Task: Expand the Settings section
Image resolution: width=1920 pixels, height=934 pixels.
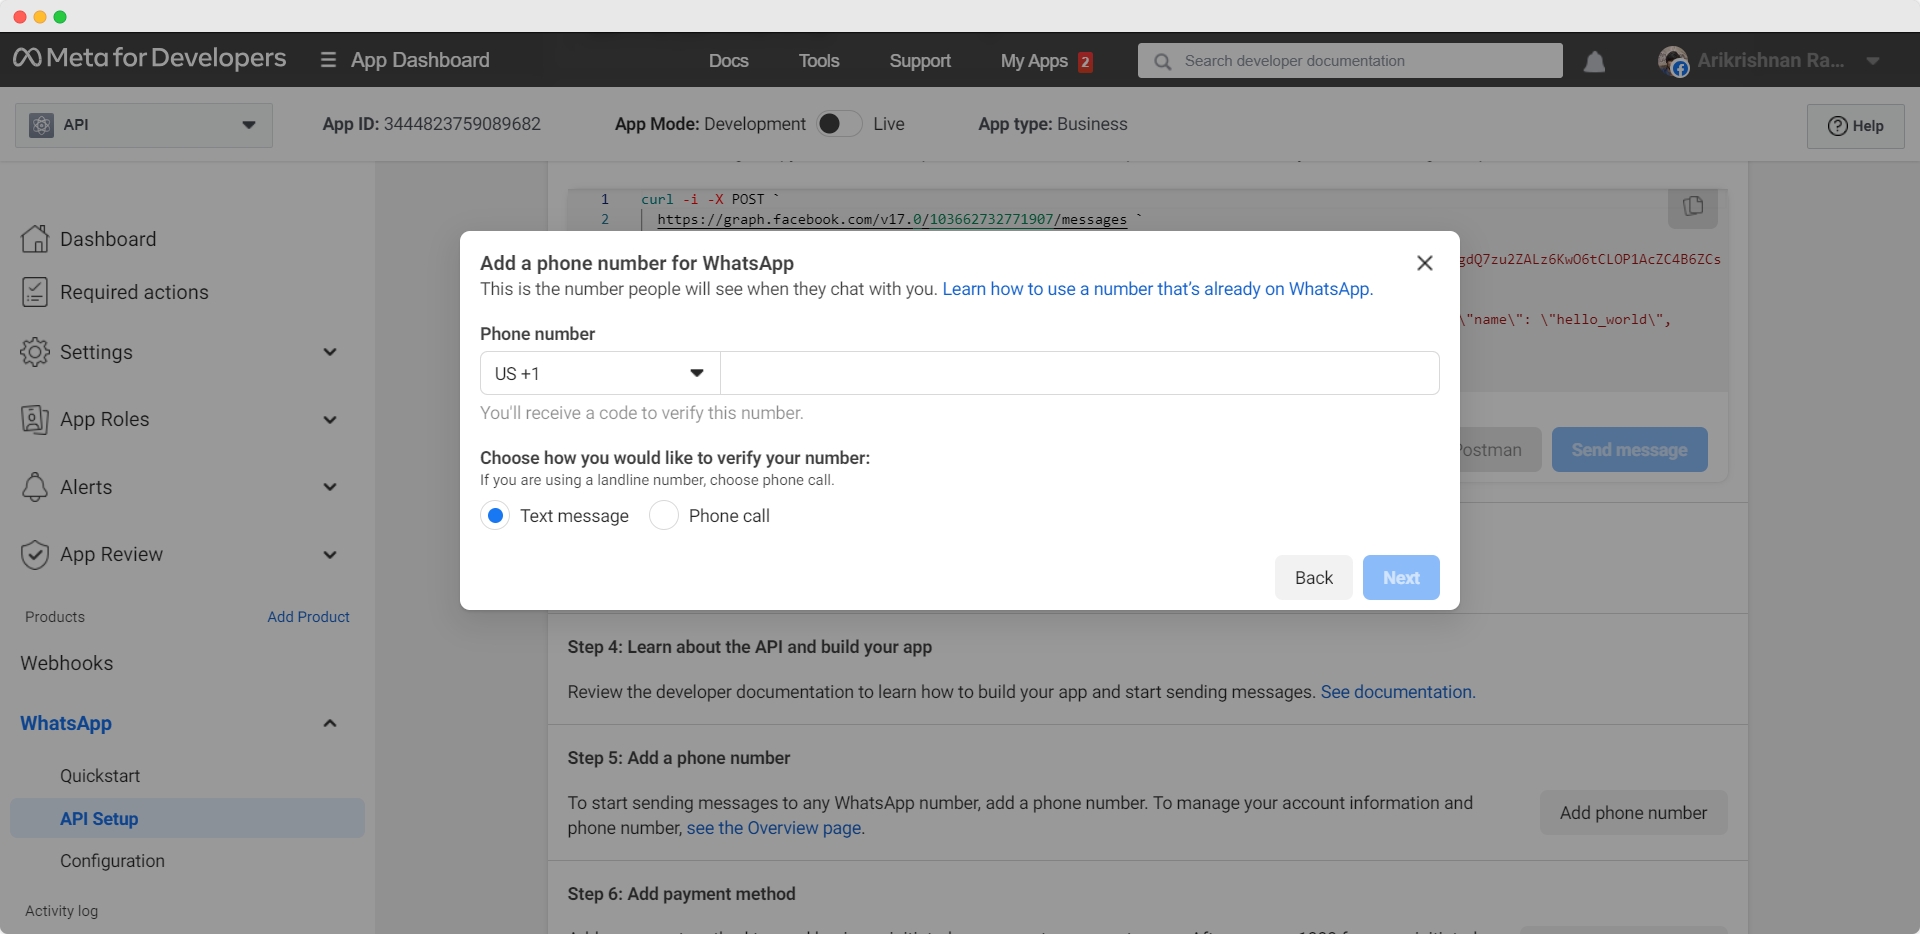Action: [330, 352]
